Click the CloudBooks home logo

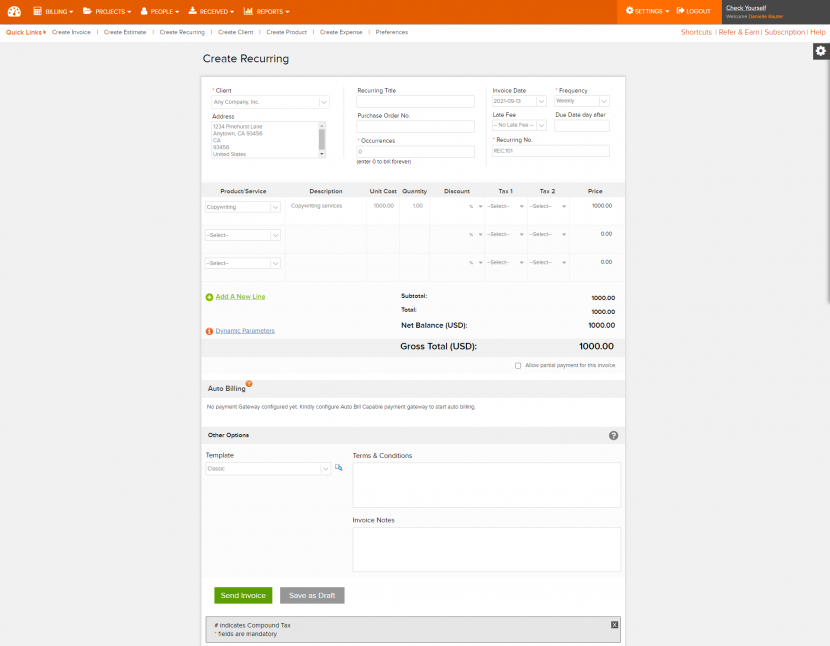(13, 11)
